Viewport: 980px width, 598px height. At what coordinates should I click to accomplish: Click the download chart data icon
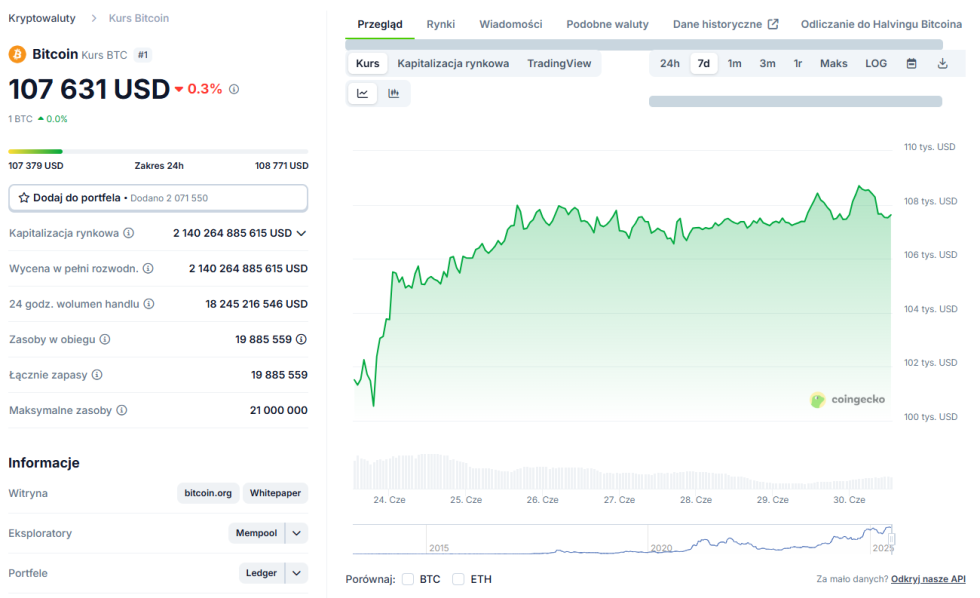[942, 63]
